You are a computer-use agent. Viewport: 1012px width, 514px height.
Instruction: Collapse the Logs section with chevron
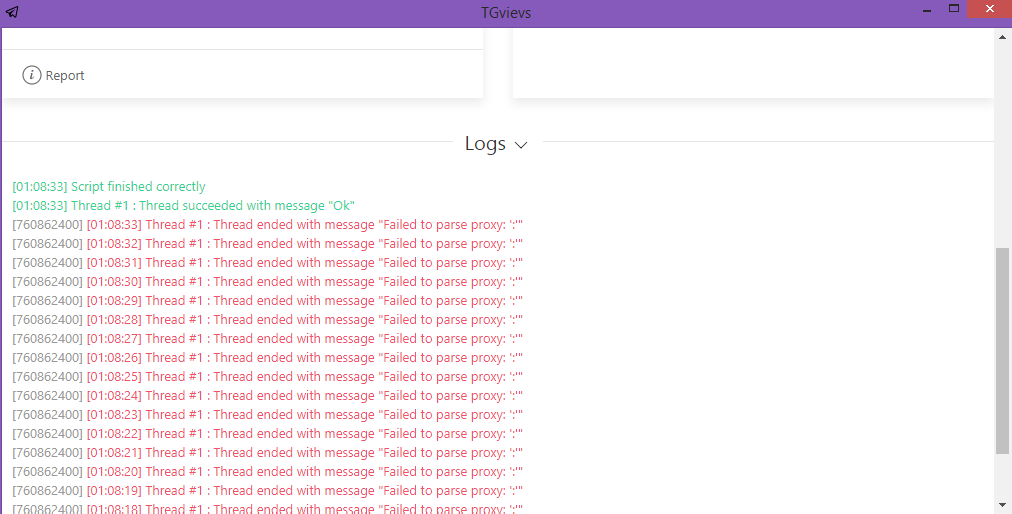pos(521,145)
